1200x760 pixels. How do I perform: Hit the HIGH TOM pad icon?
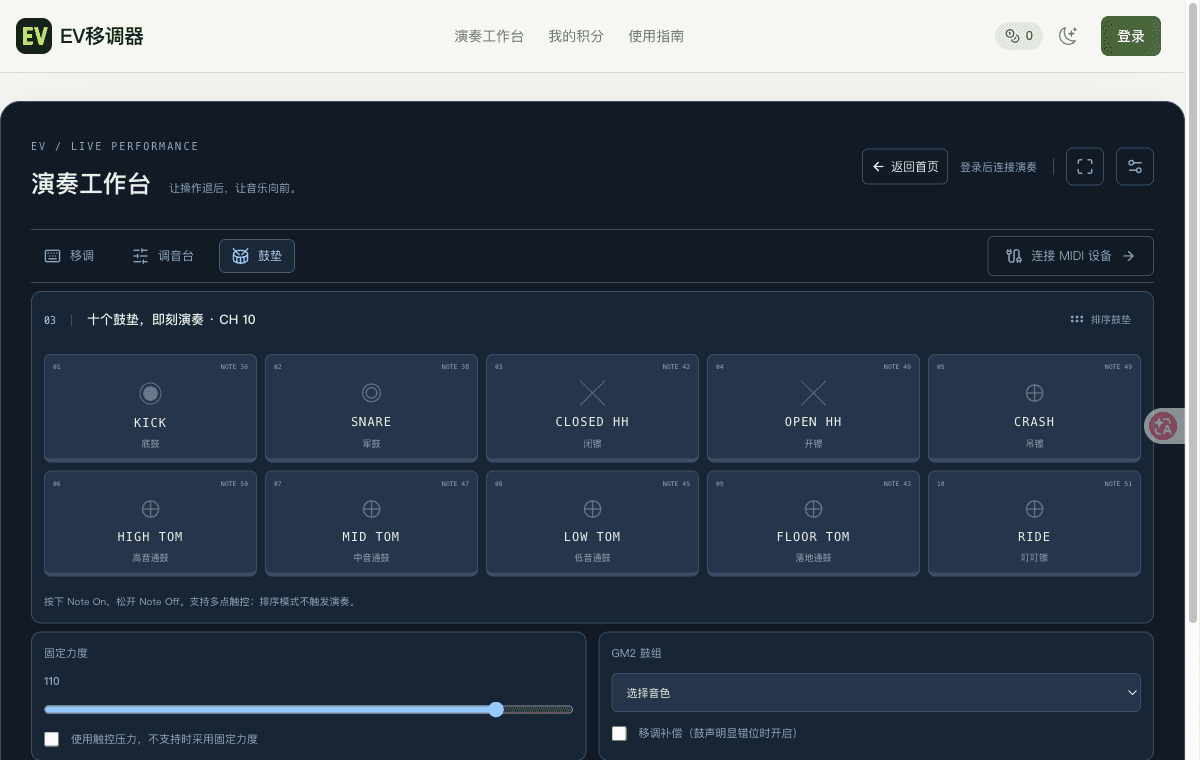tap(150, 509)
